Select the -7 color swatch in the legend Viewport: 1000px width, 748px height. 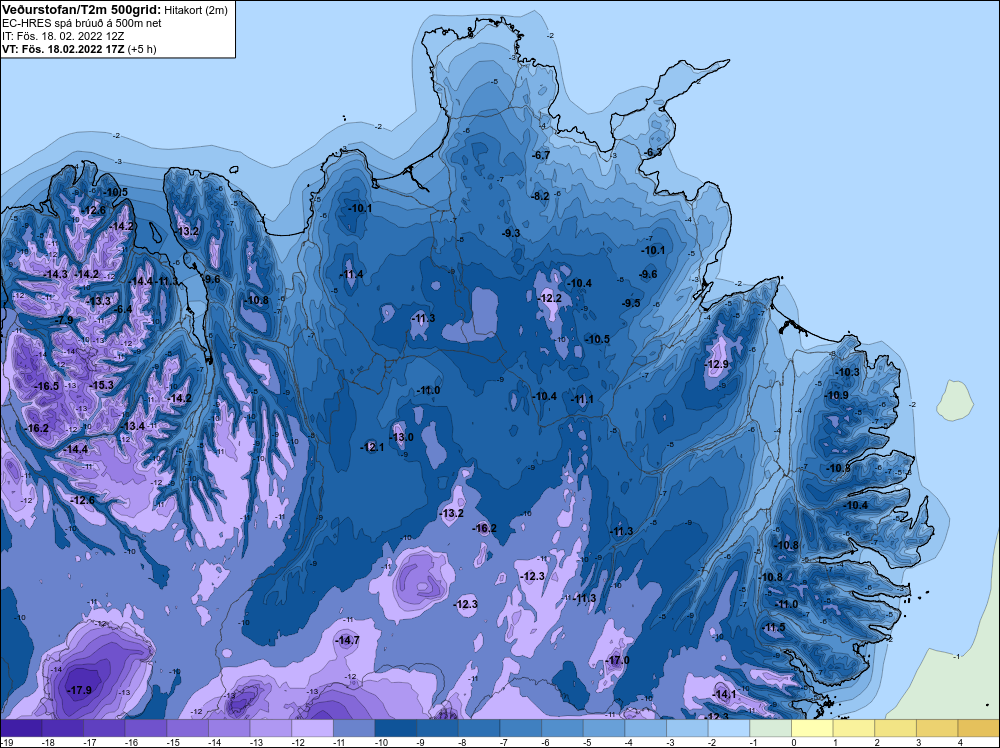(x=520, y=728)
